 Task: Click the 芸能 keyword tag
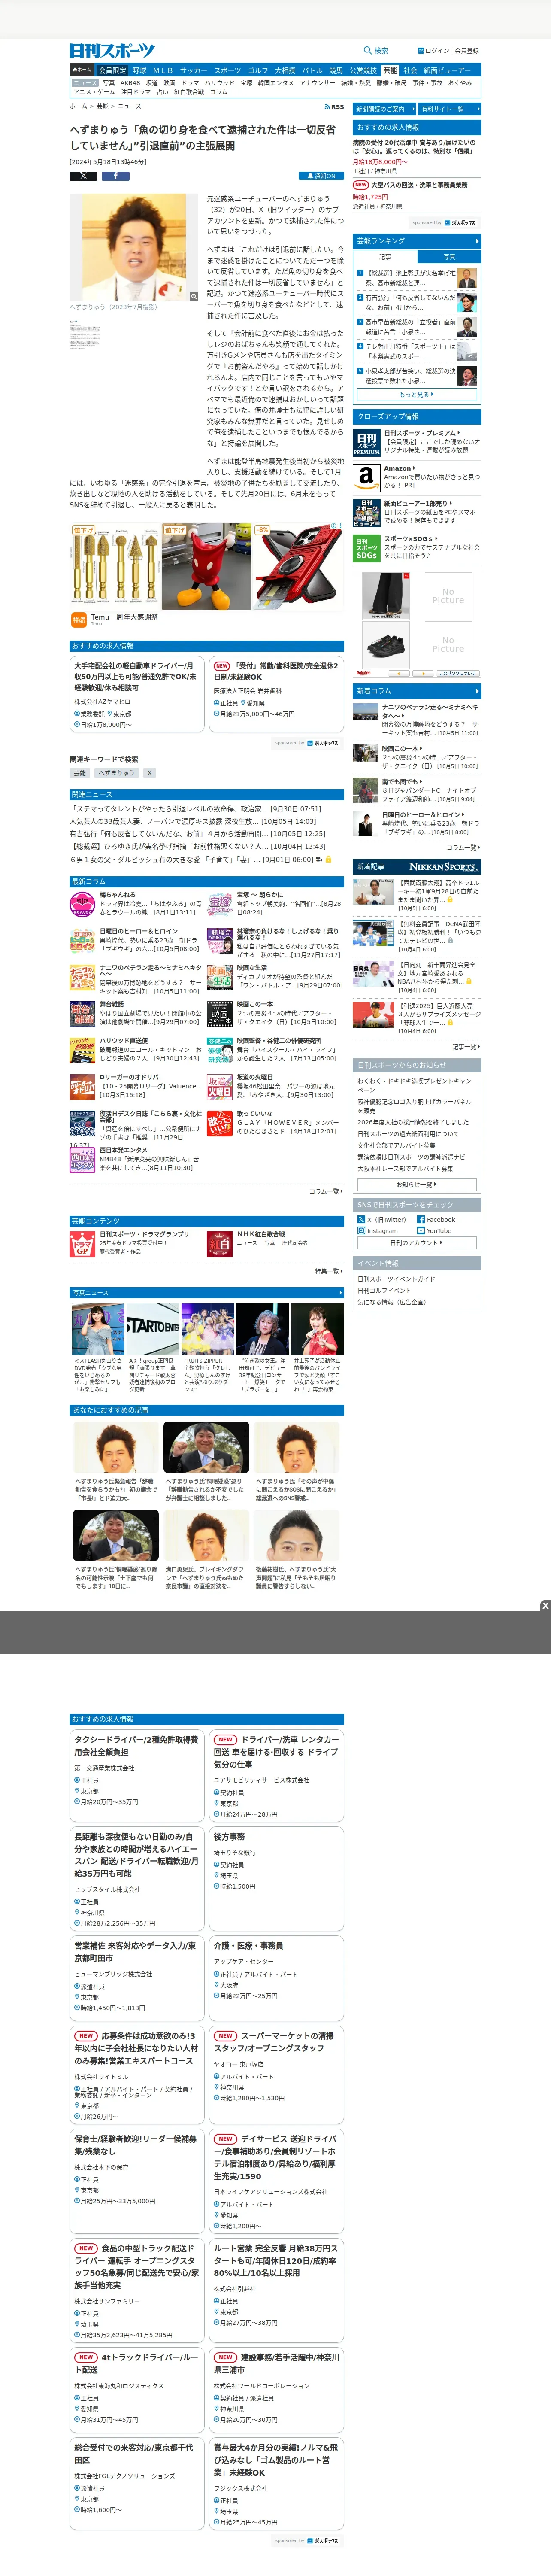pyautogui.click(x=80, y=773)
